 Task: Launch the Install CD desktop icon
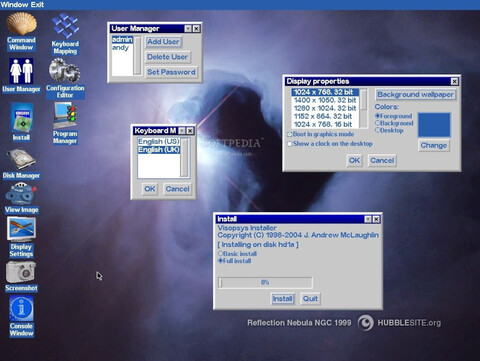[22, 118]
